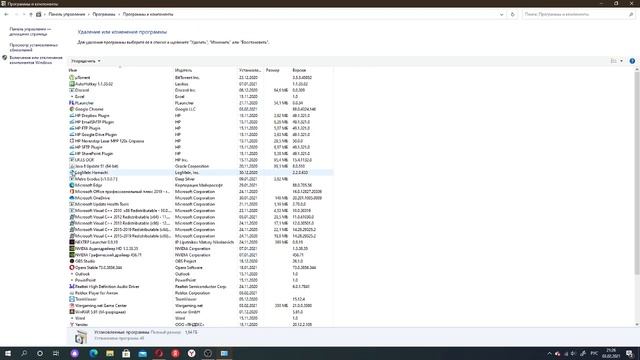Screen dimensions: 640x360
Task: Sort by Установлено date column header
Action: [250, 70]
